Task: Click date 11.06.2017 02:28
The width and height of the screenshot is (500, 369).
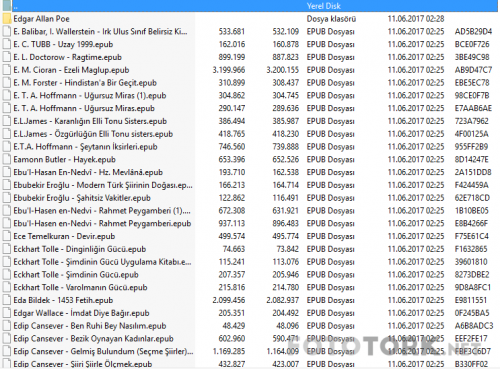Action: tap(416, 19)
